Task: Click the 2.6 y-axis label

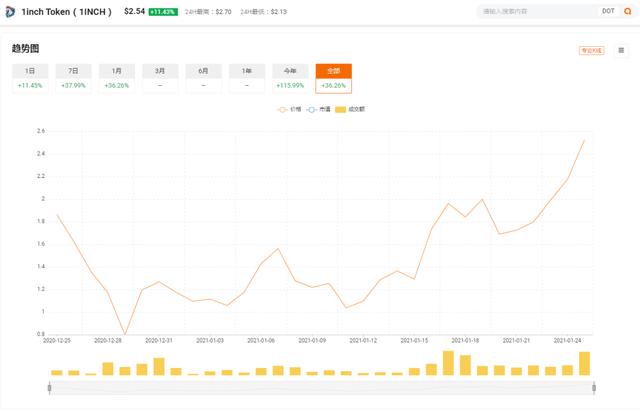Action: [41, 131]
